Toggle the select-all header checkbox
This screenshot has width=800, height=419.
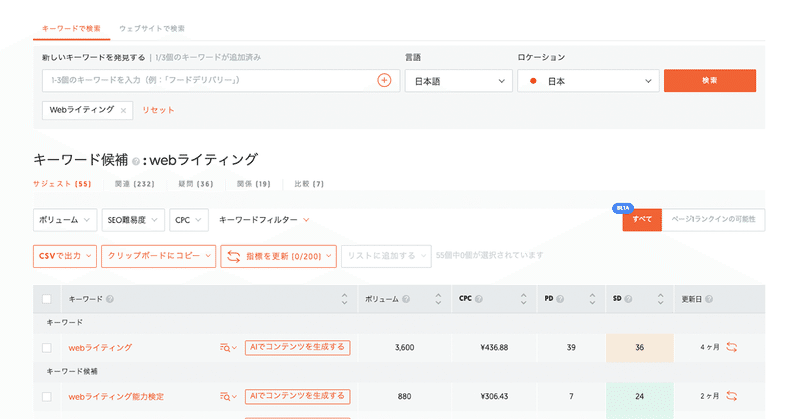pyautogui.click(x=46, y=299)
